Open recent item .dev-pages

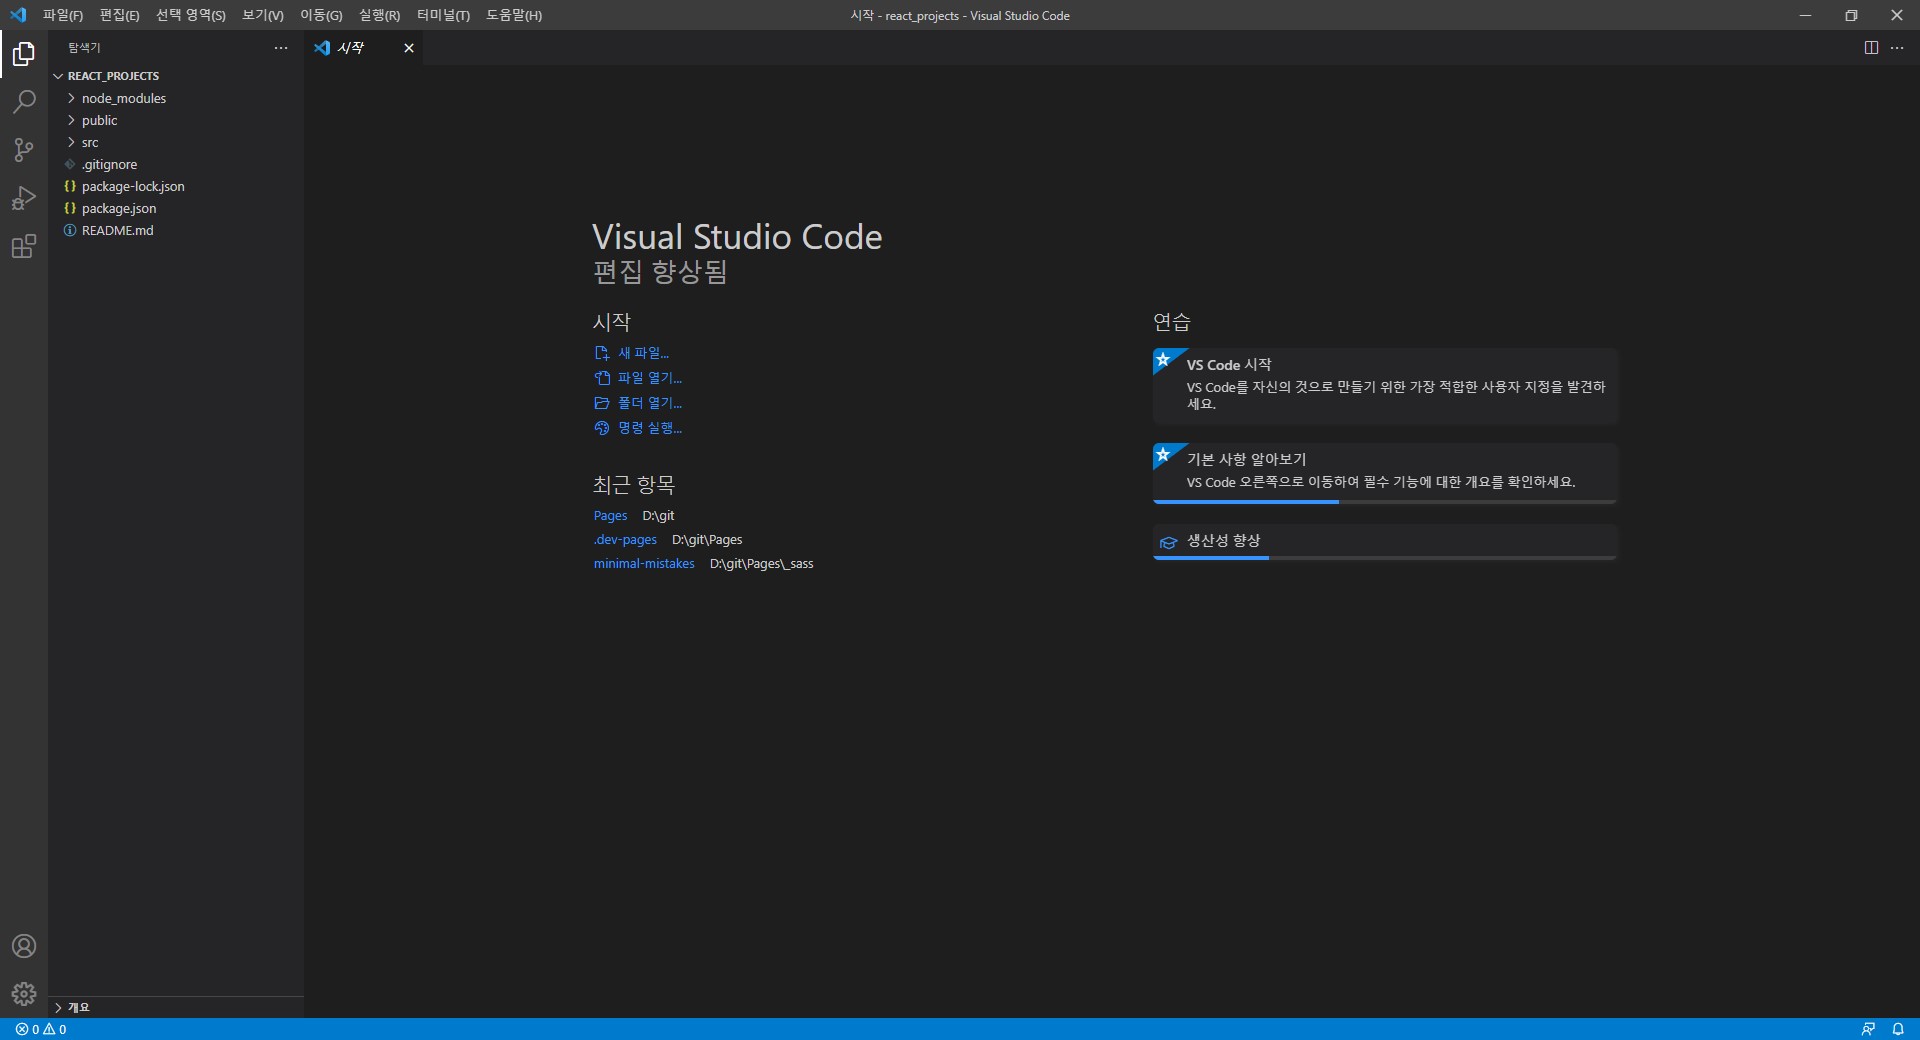click(x=625, y=540)
